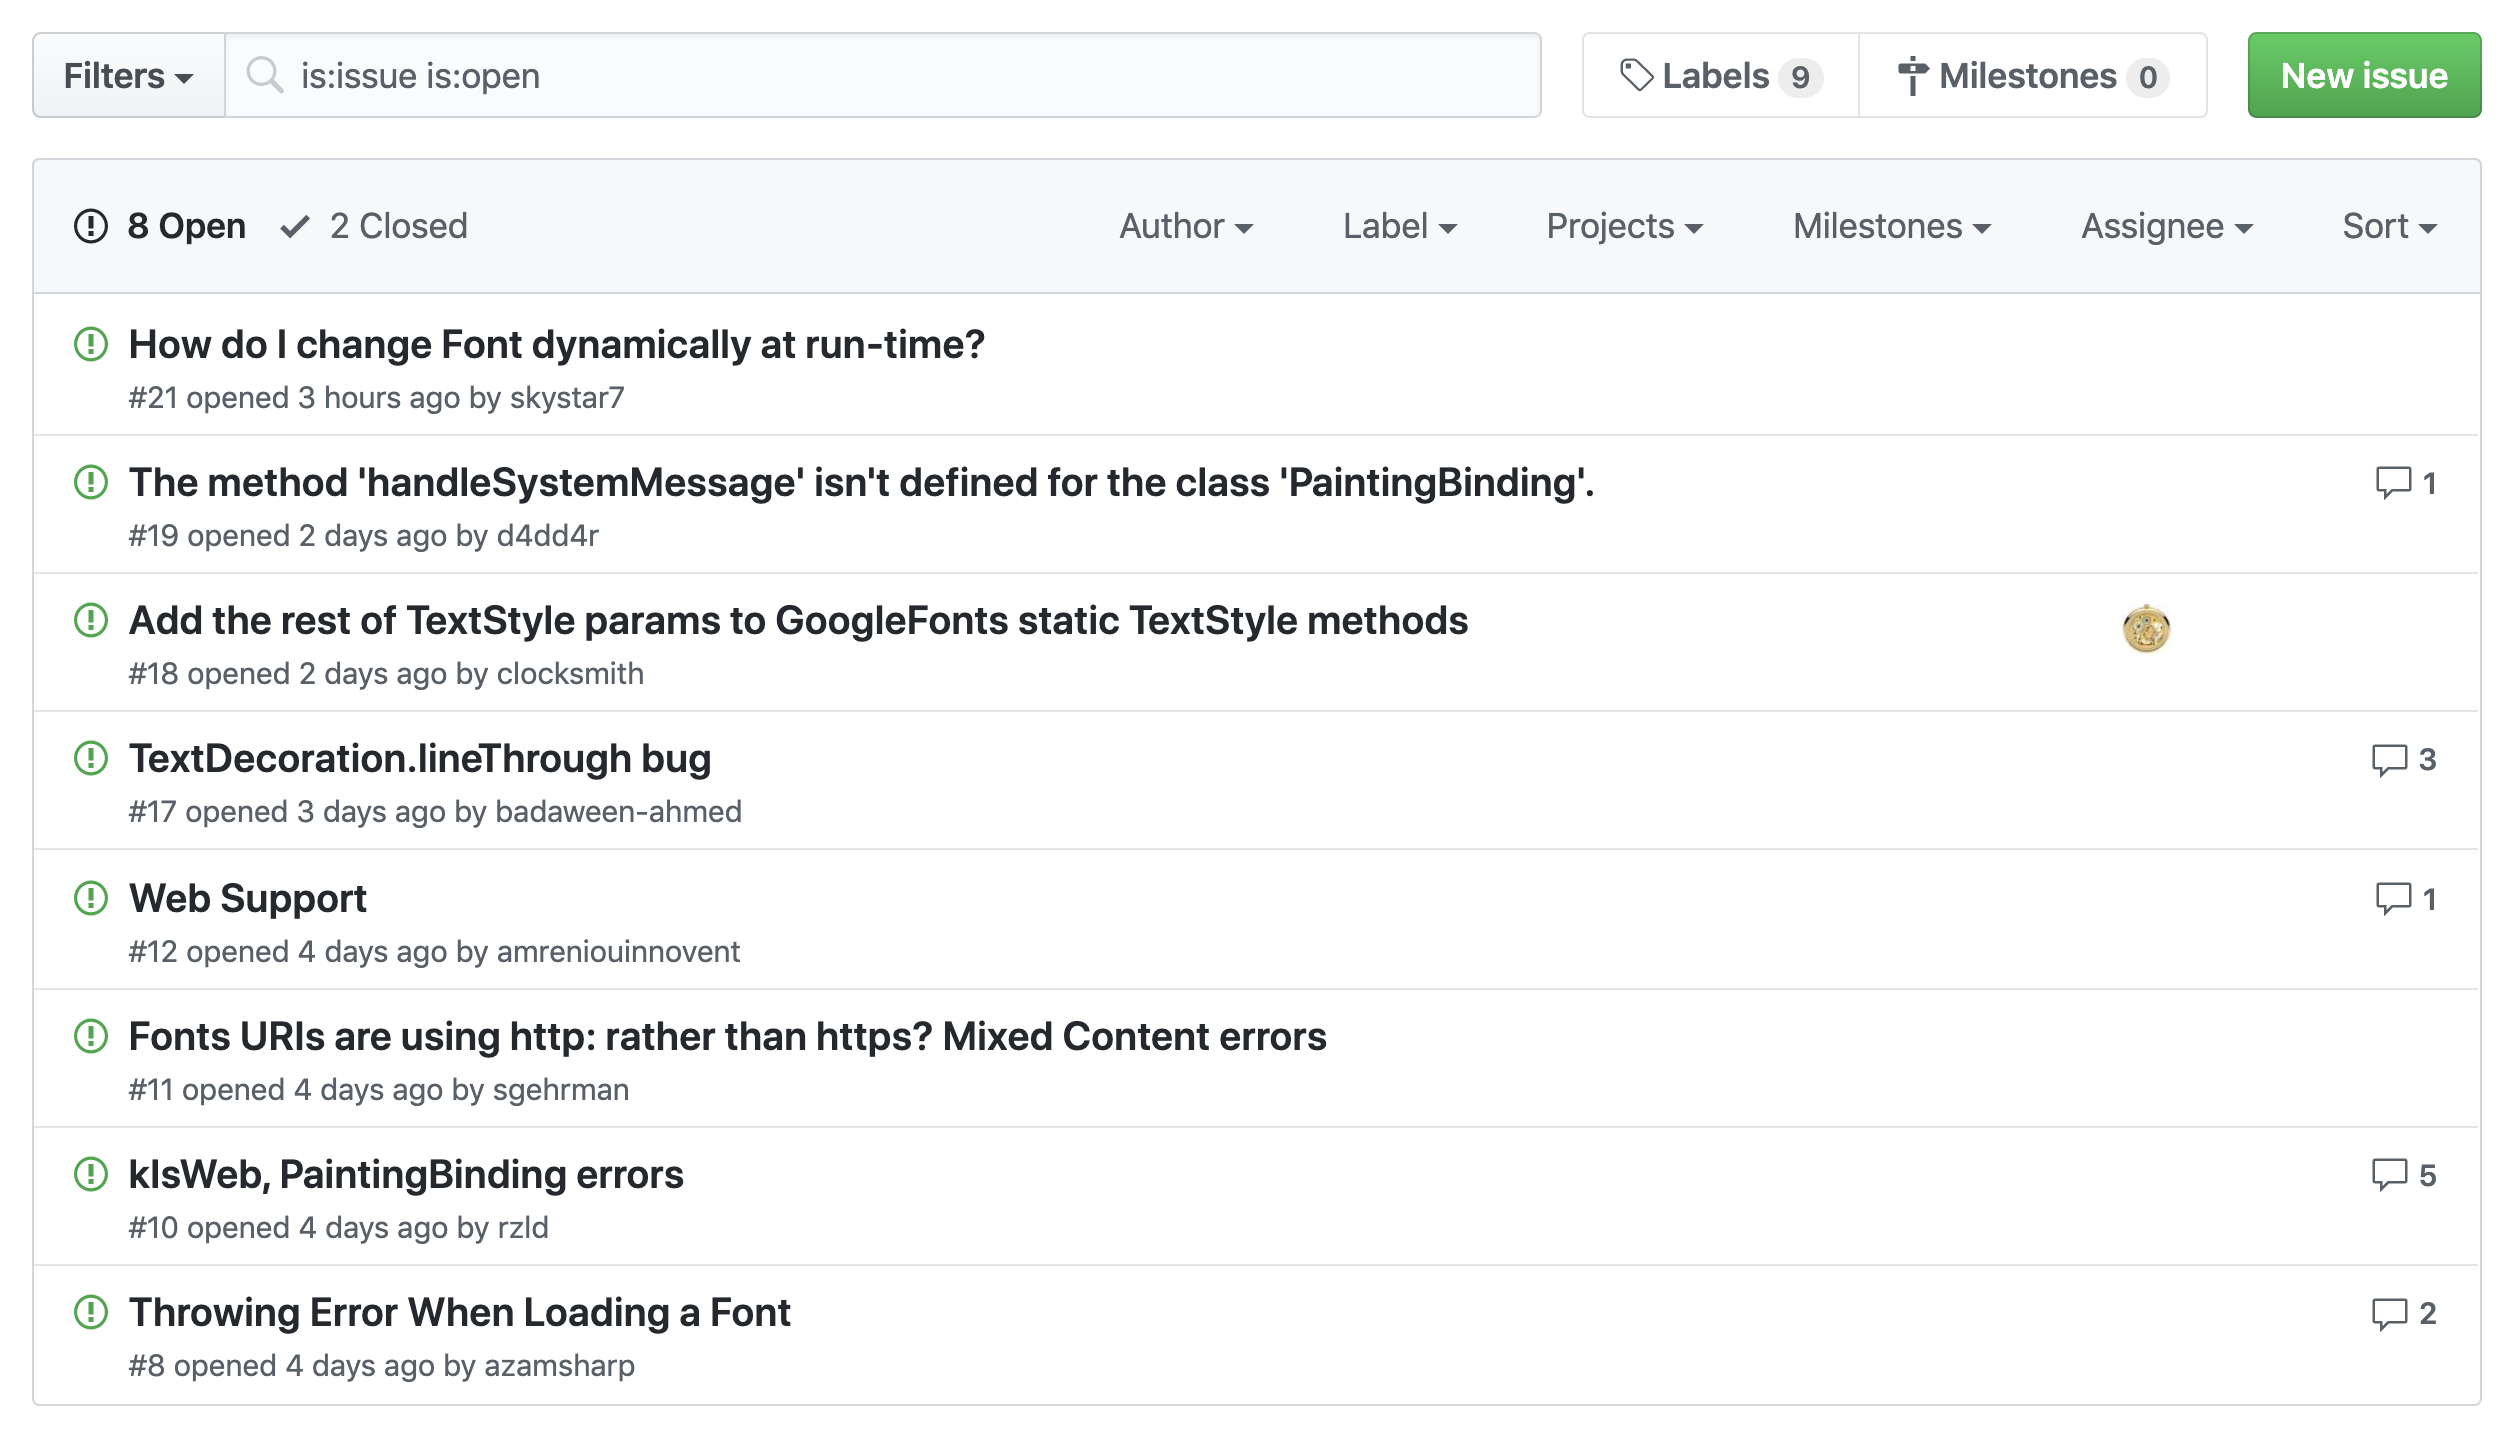View the 5 comments on 'kIsWeb, PaintingBinding errors'

pyautogui.click(x=2400, y=1175)
